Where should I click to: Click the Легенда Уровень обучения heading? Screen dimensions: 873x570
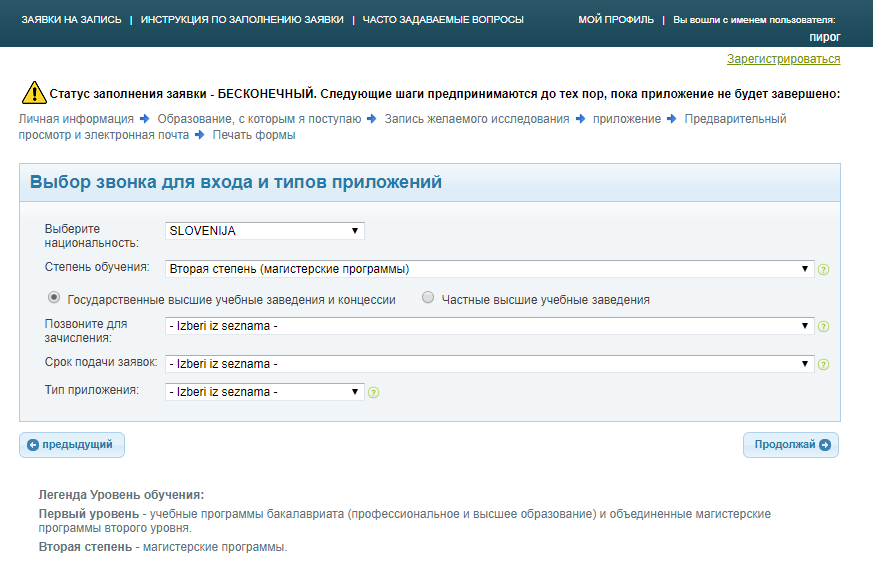tap(121, 495)
